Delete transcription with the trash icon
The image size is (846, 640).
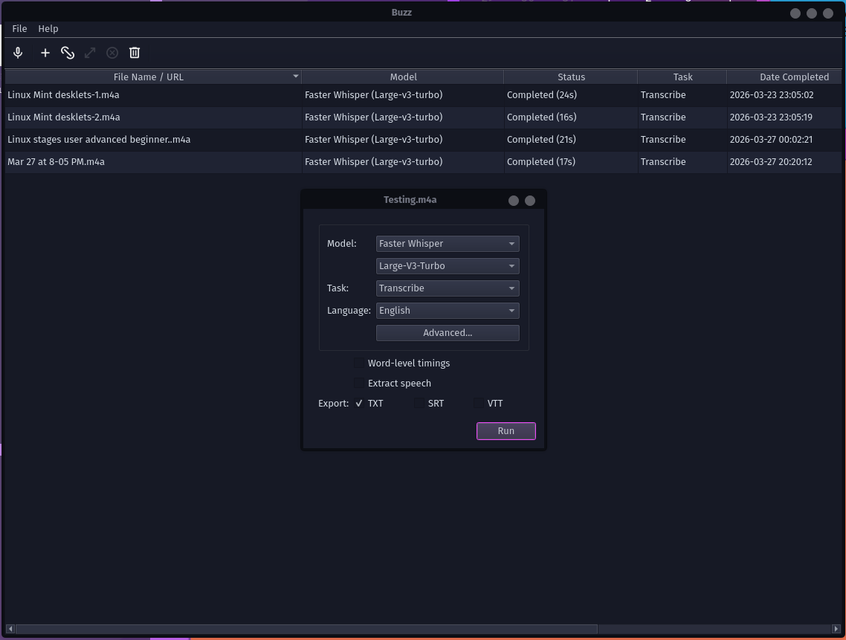point(134,53)
